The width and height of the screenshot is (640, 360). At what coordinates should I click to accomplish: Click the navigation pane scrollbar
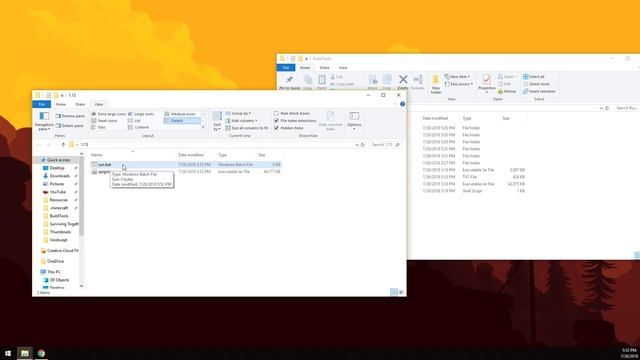[82, 196]
